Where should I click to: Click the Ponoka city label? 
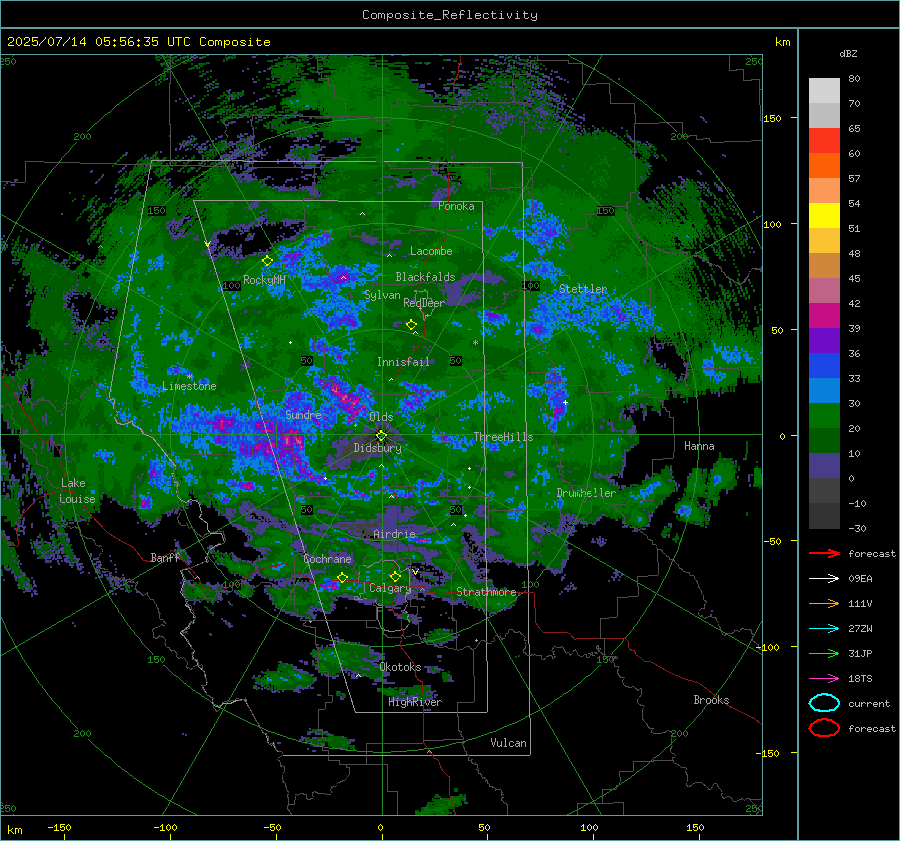coord(456,206)
